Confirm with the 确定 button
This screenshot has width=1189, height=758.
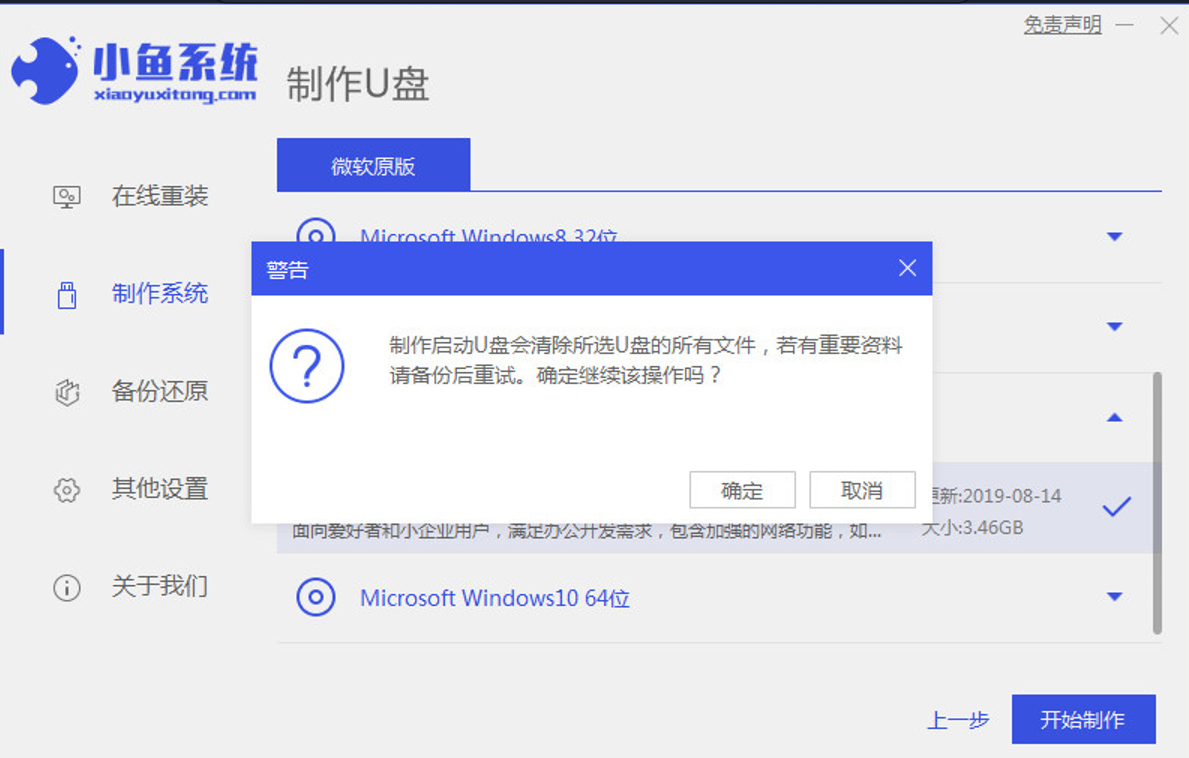tap(742, 490)
